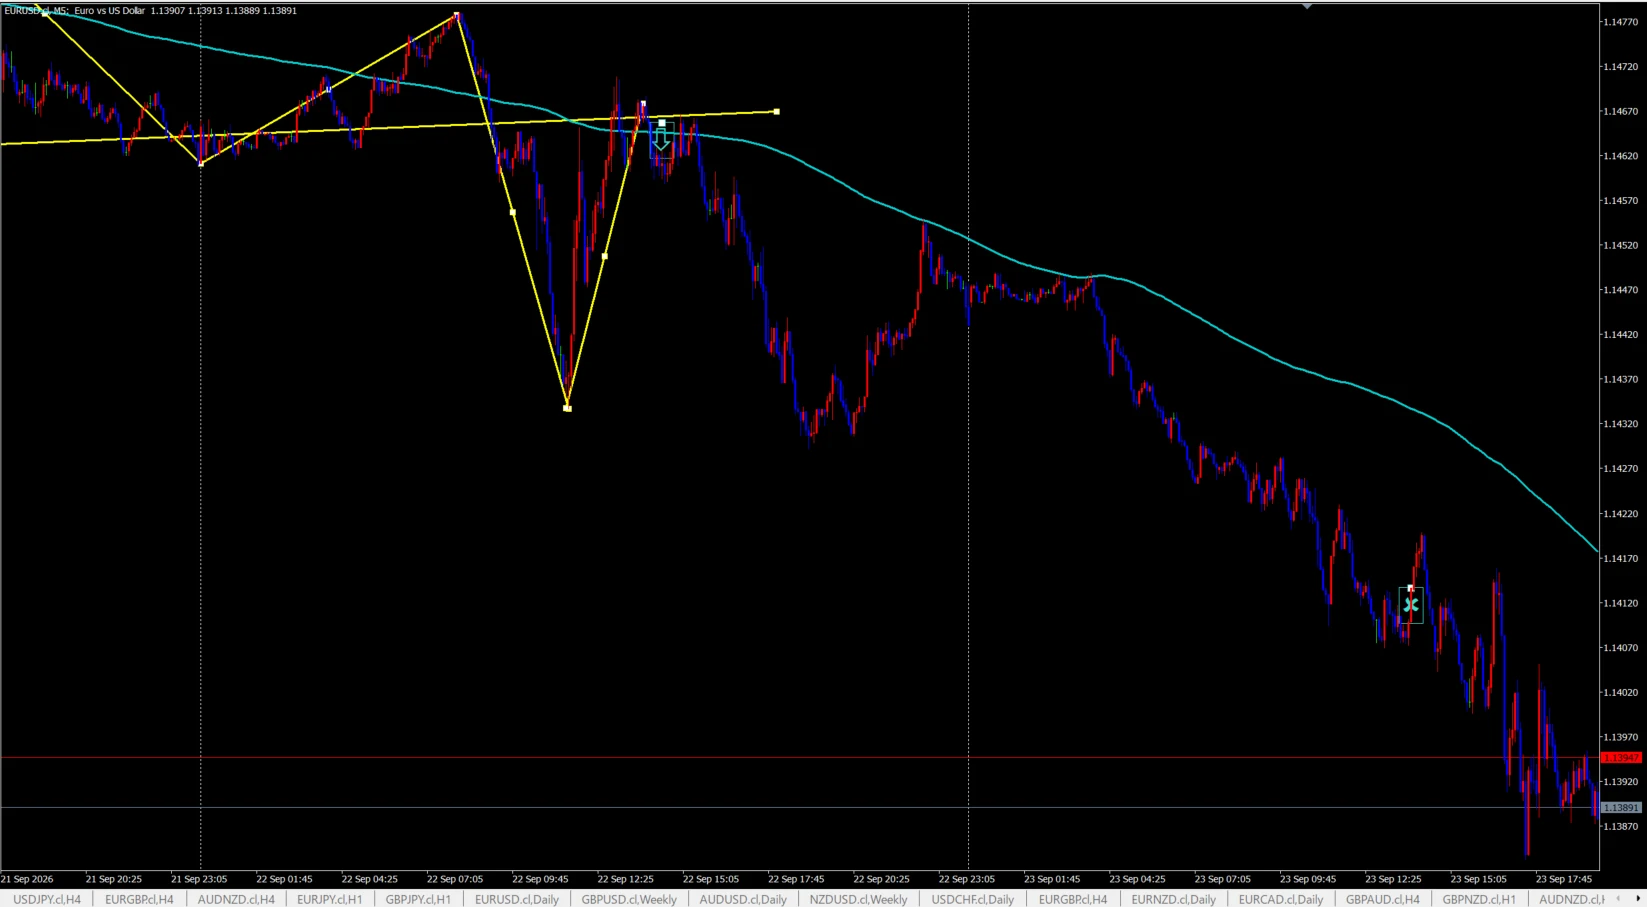
Task: Switch to the USDCHF.cl,Daily tab
Action: 972,899
